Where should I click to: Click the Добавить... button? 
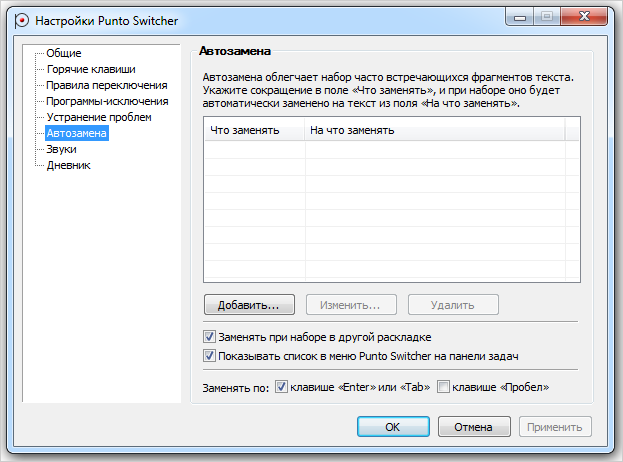[249, 305]
